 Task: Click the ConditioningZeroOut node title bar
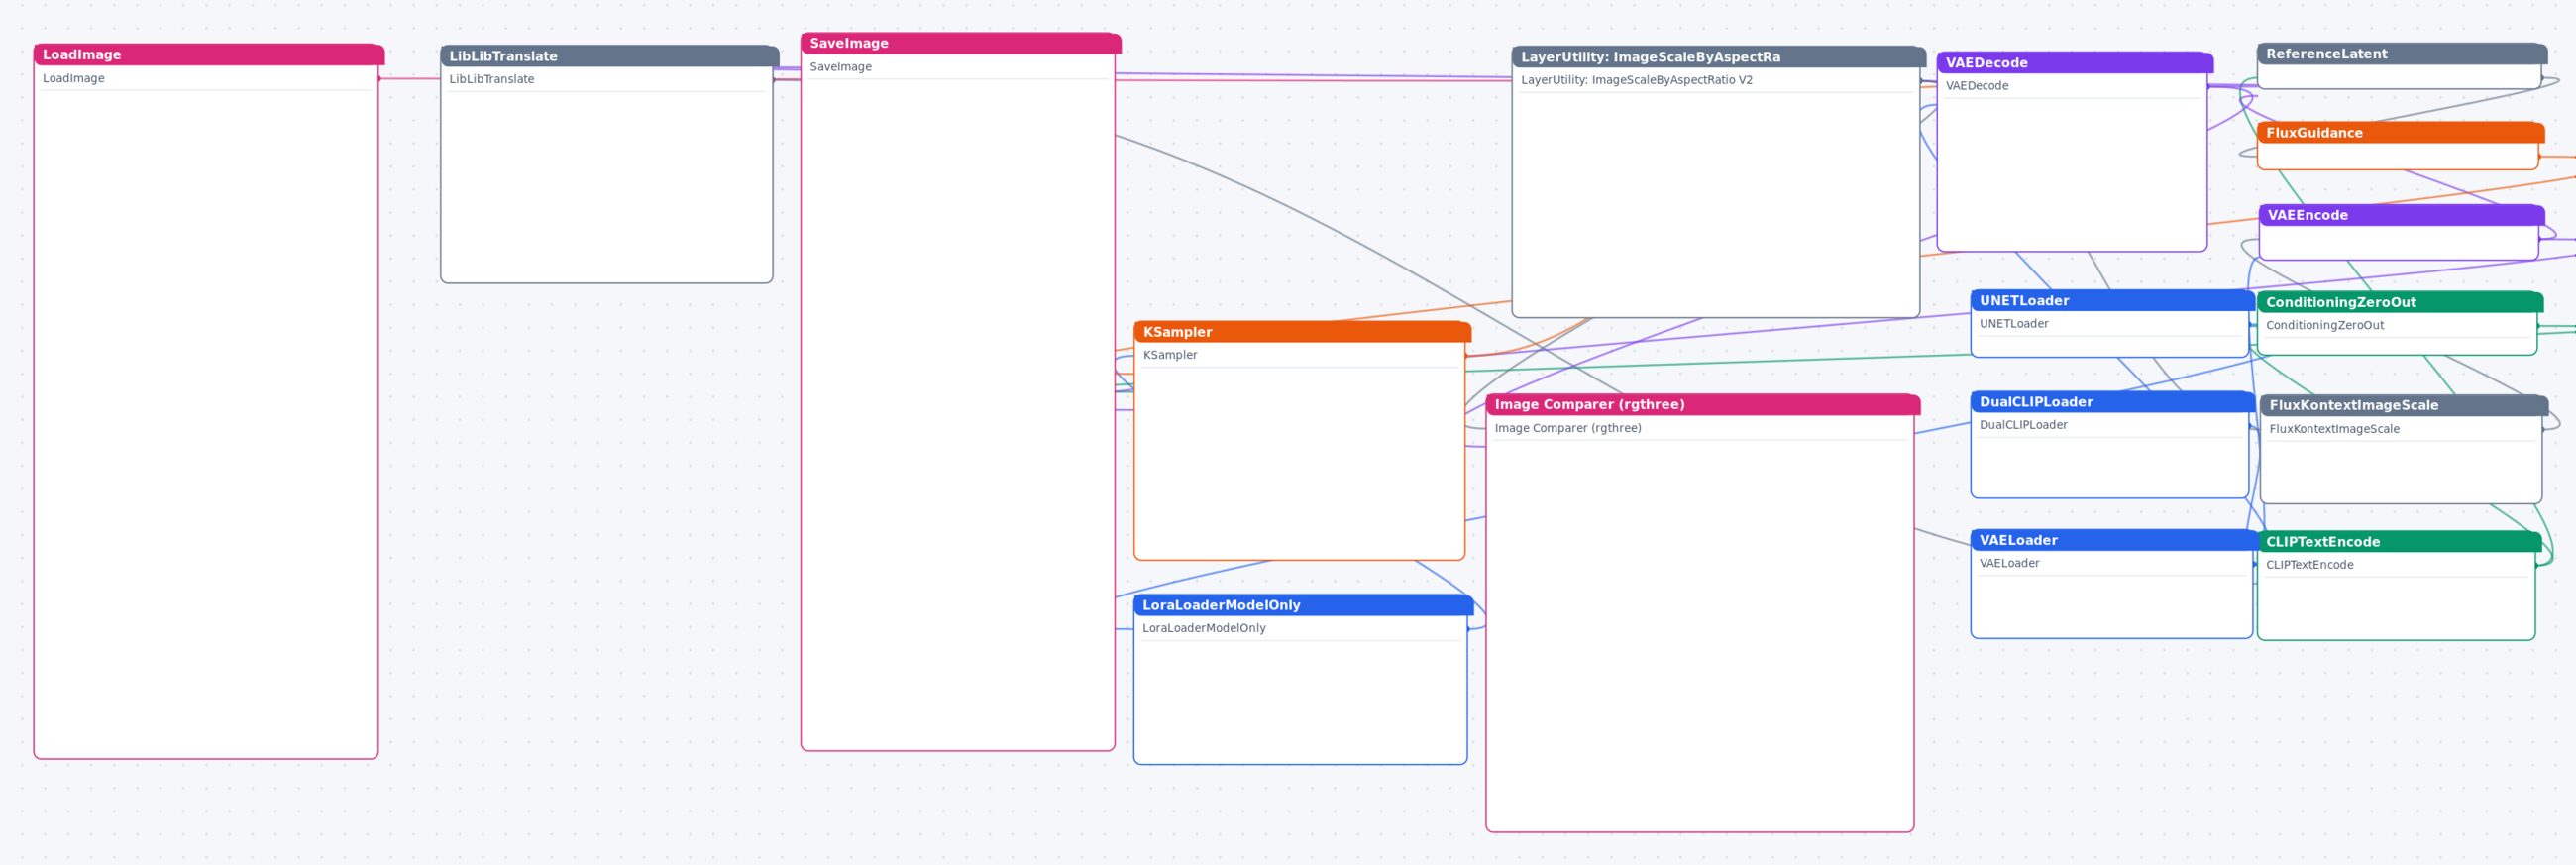point(2400,302)
